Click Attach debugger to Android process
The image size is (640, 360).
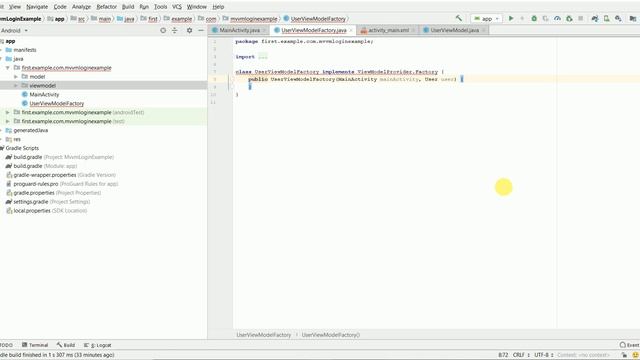[569, 18]
